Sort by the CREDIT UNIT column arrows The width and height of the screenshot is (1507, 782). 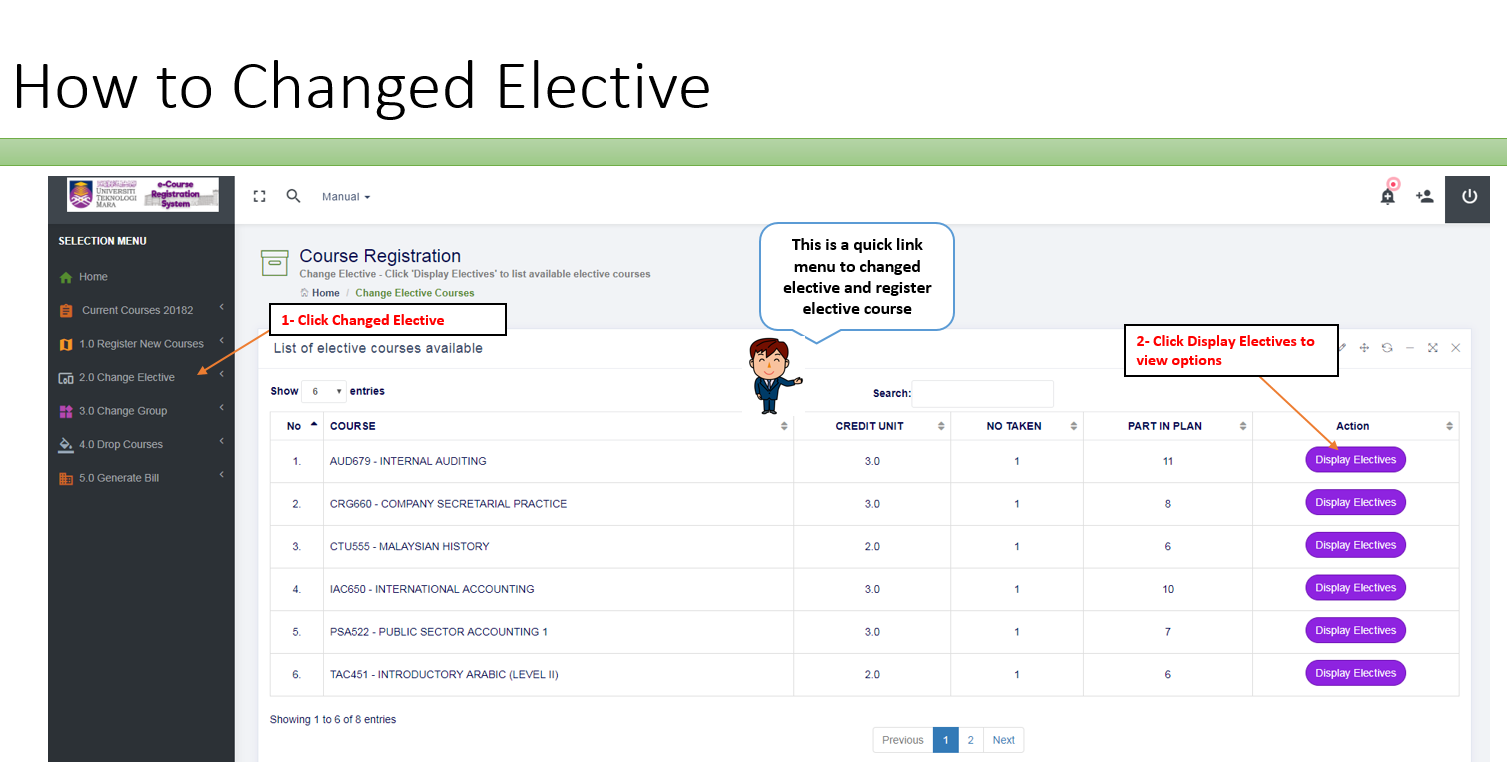tap(941, 426)
